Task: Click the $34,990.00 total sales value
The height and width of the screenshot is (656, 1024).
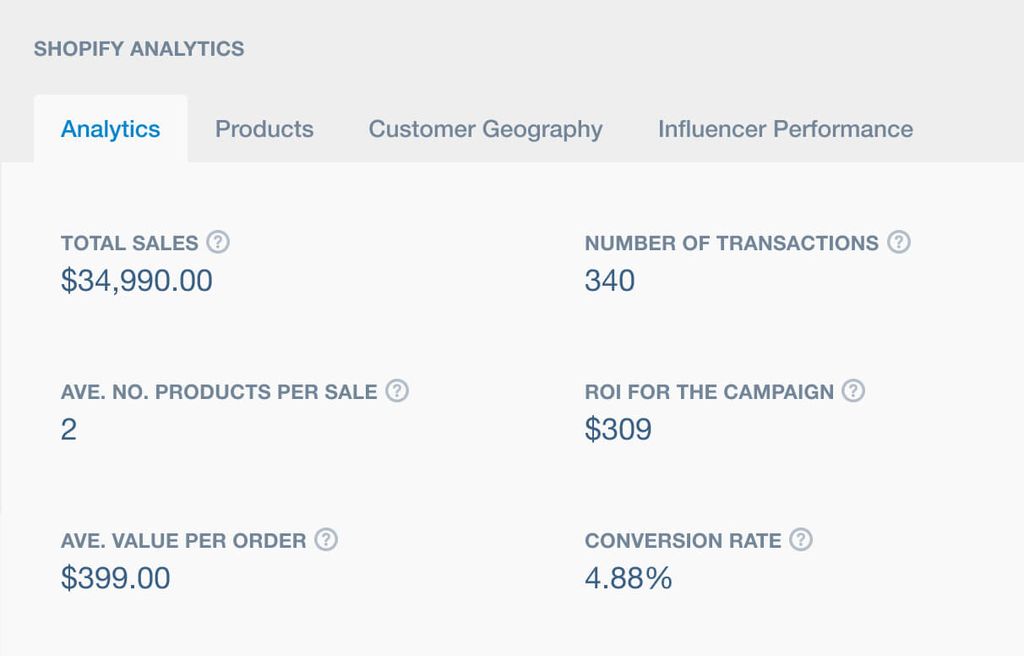Action: pos(137,281)
